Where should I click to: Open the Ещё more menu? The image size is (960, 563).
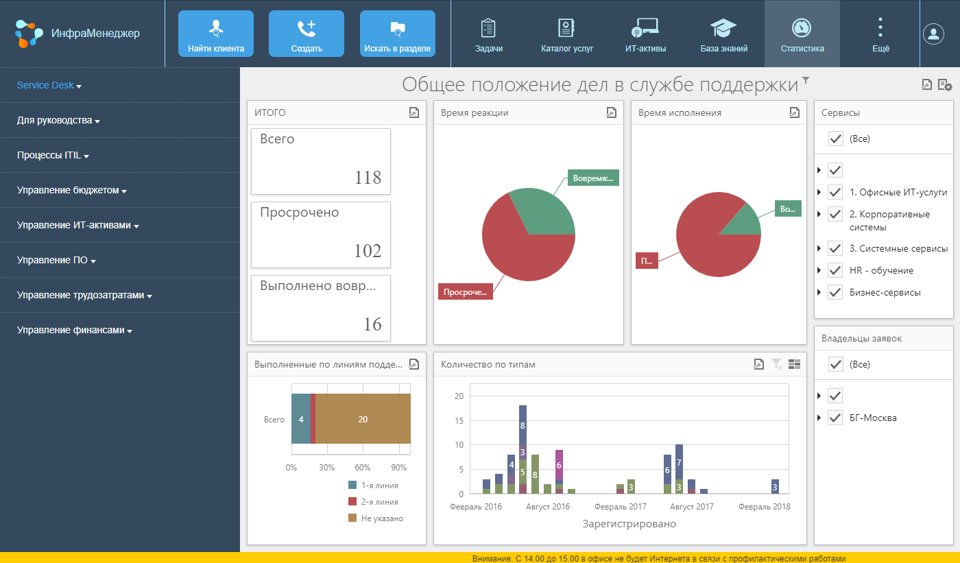tap(880, 34)
